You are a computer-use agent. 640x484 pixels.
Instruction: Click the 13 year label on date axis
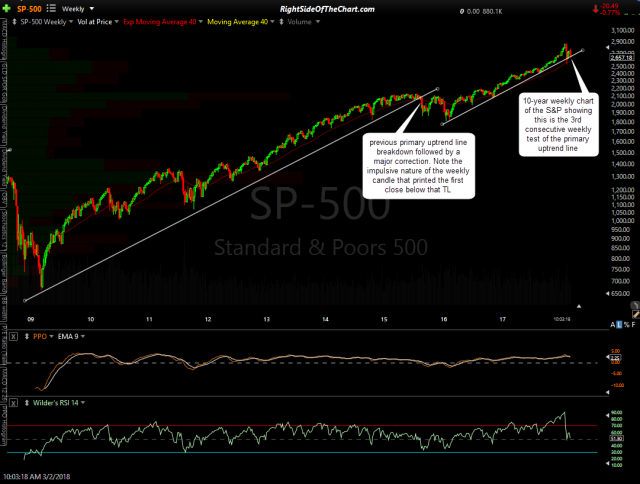tap(267, 319)
